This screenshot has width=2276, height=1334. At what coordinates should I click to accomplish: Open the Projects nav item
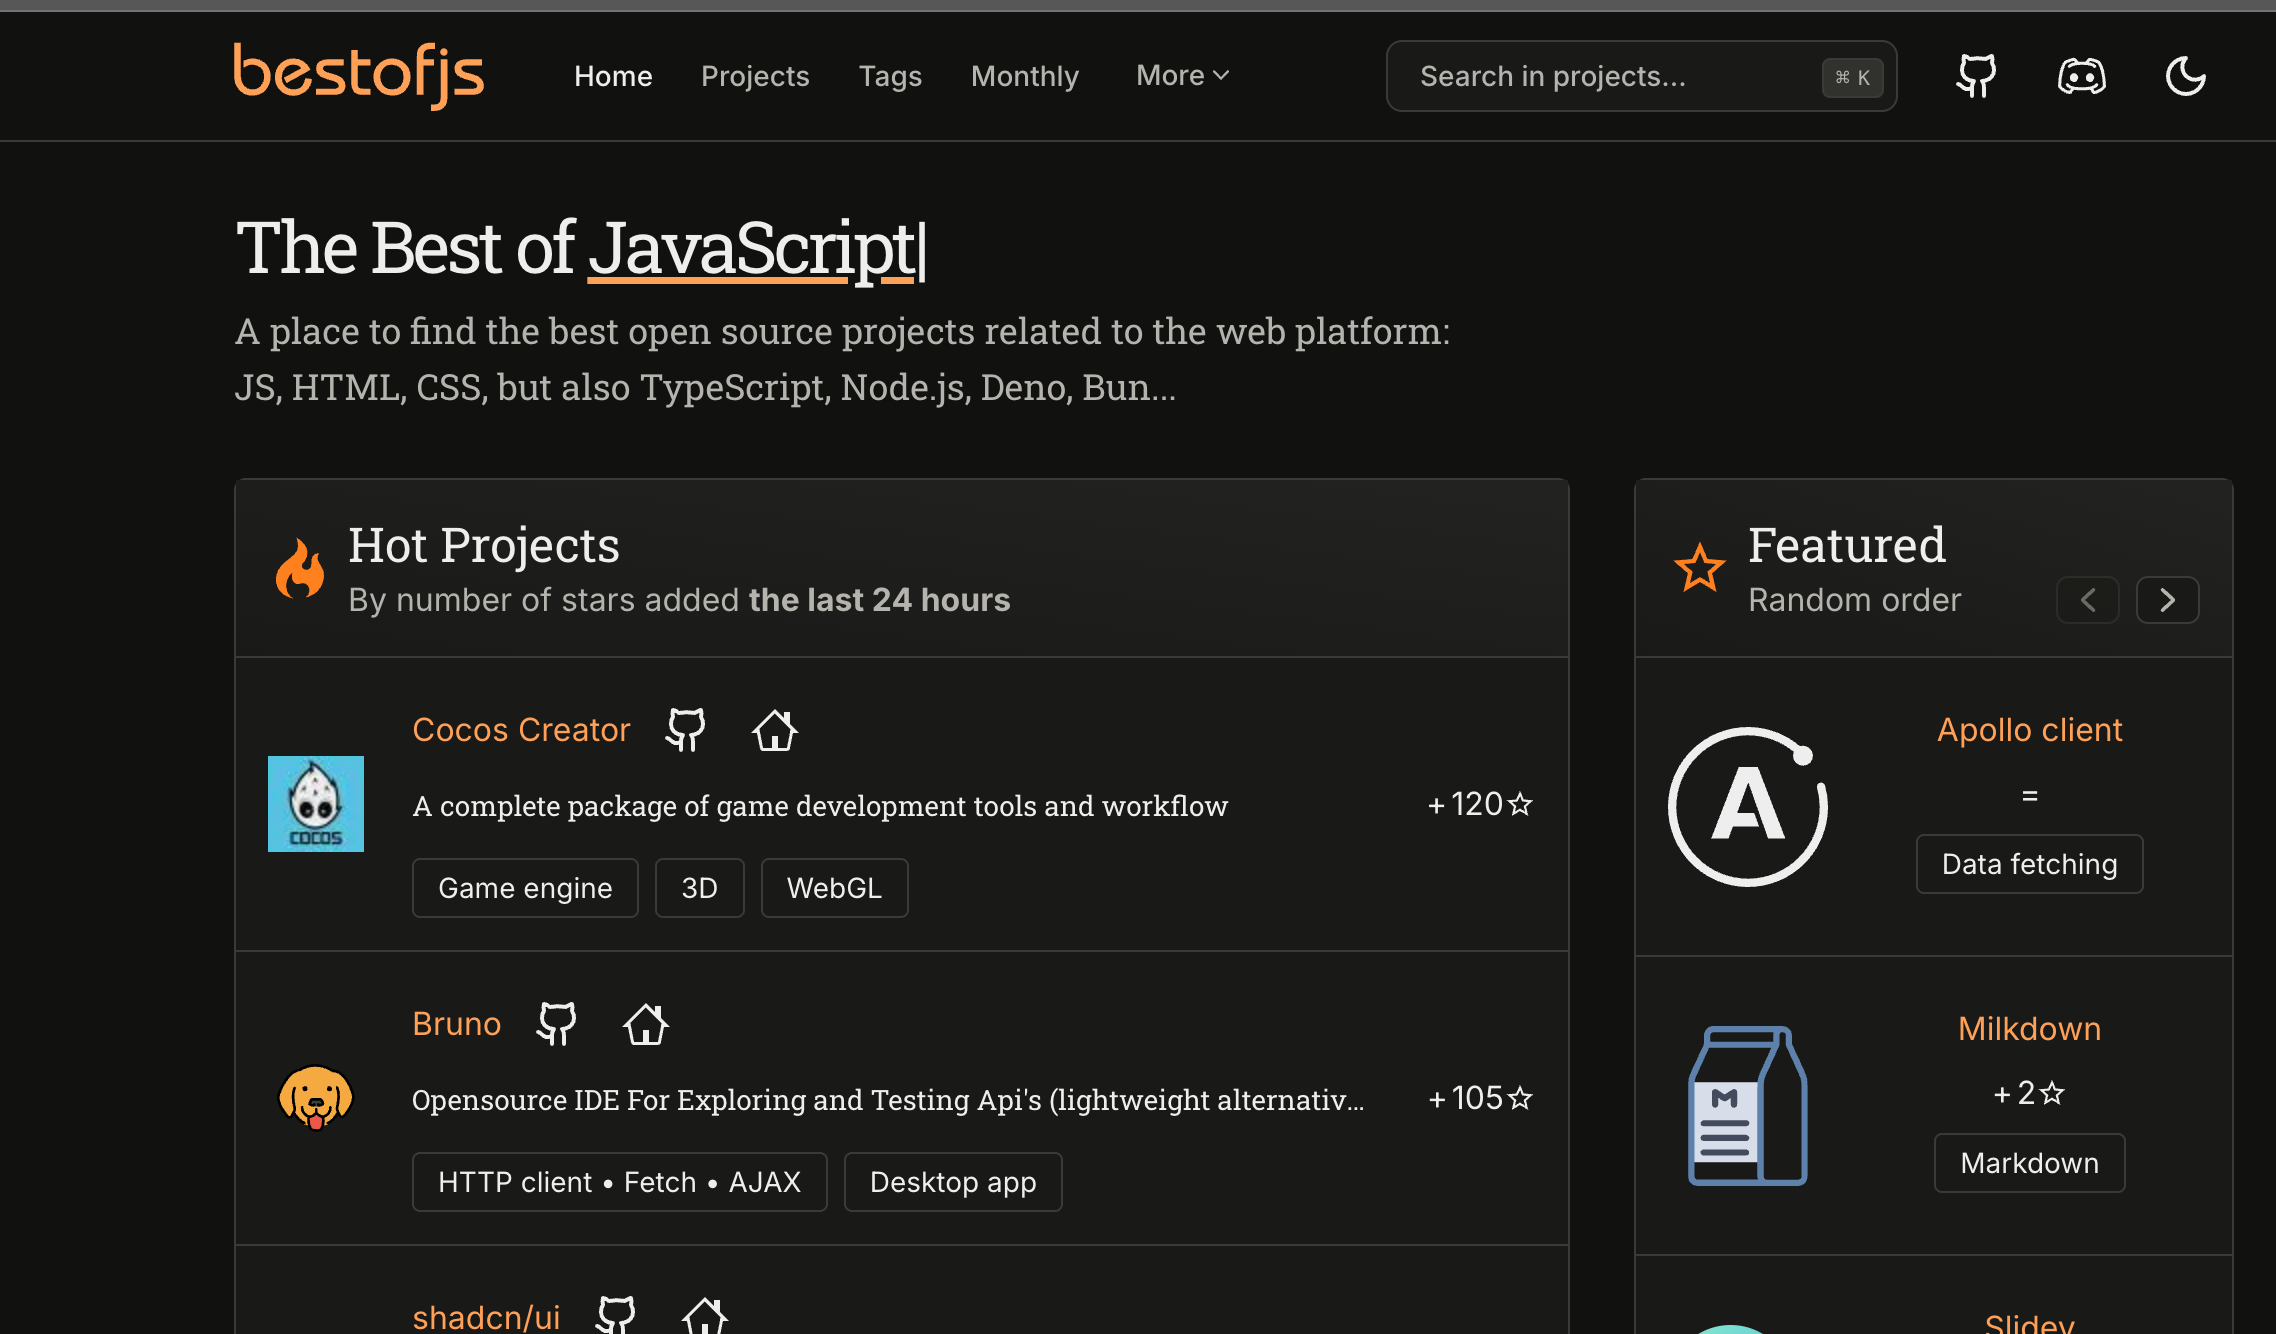click(755, 76)
